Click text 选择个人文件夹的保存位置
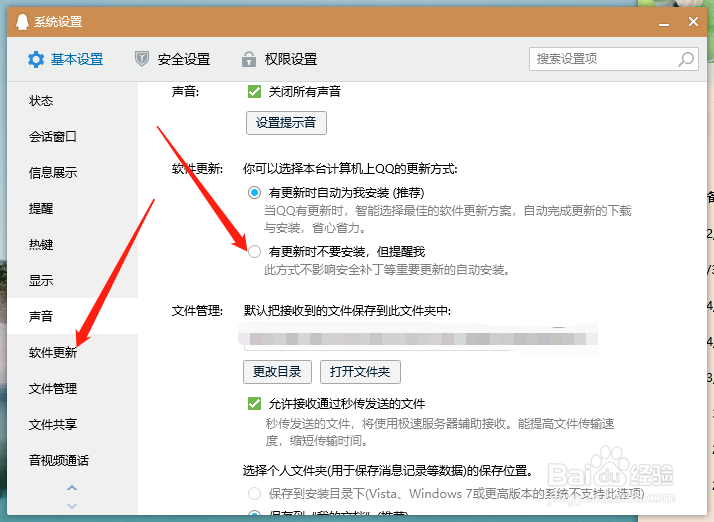Image resolution: width=714 pixels, height=522 pixels. (x=388, y=471)
